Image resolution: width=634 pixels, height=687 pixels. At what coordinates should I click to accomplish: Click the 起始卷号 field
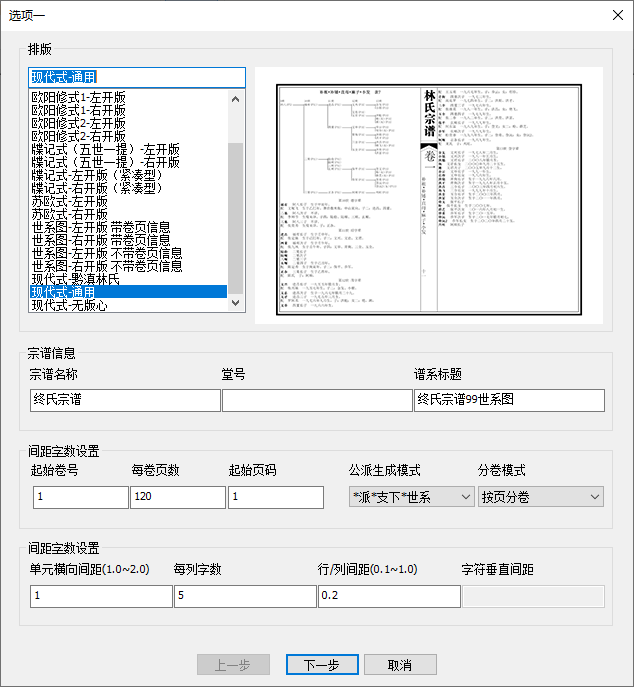pyautogui.click(x=81, y=497)
